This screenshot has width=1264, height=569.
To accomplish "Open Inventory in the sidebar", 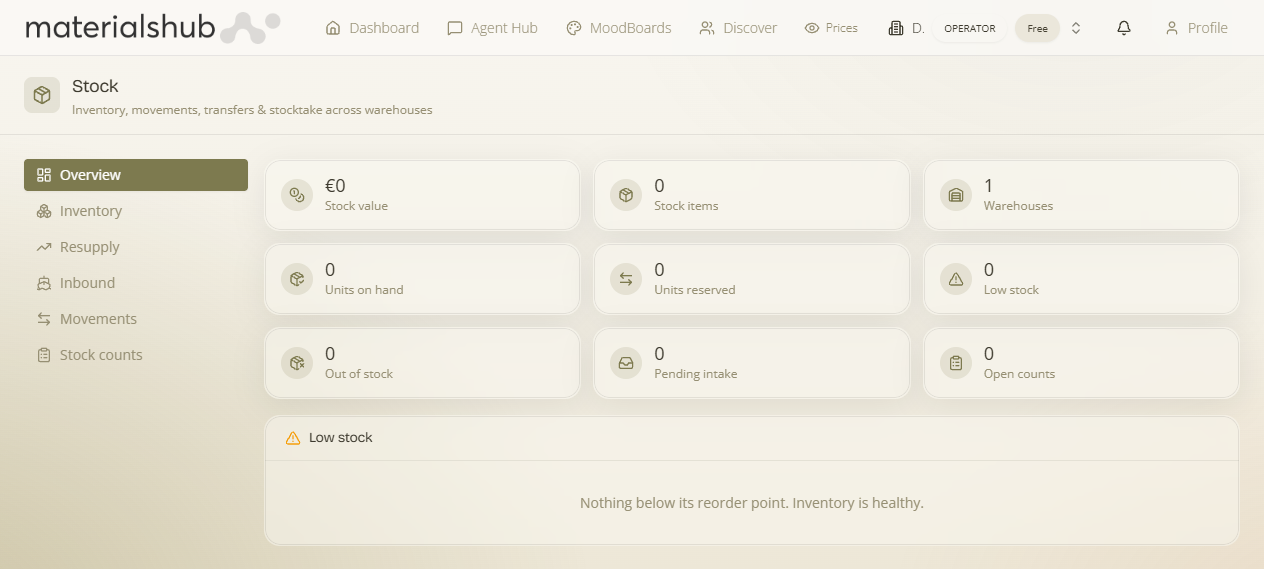I will click(x=136, y=211).
